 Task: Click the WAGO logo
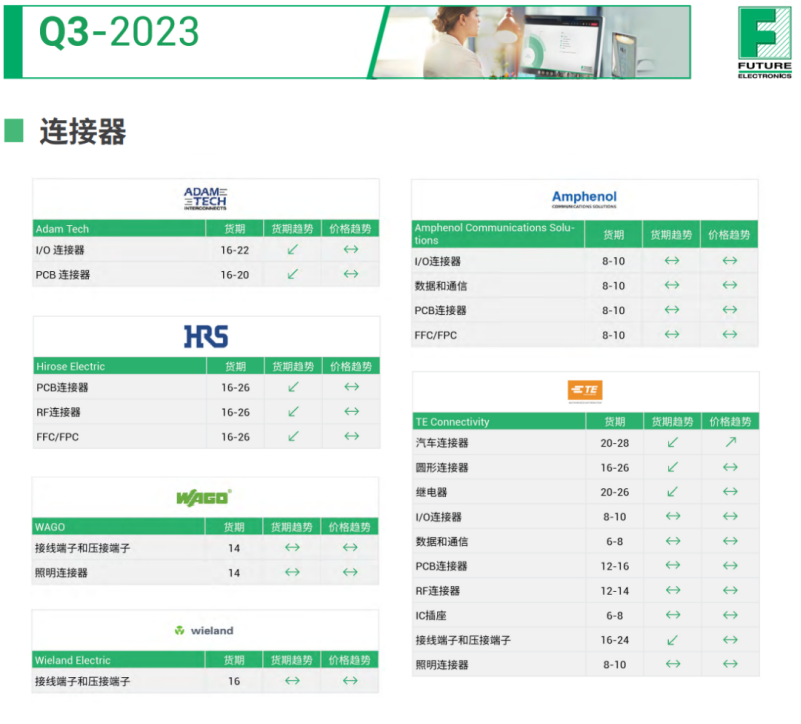(204, 497)
